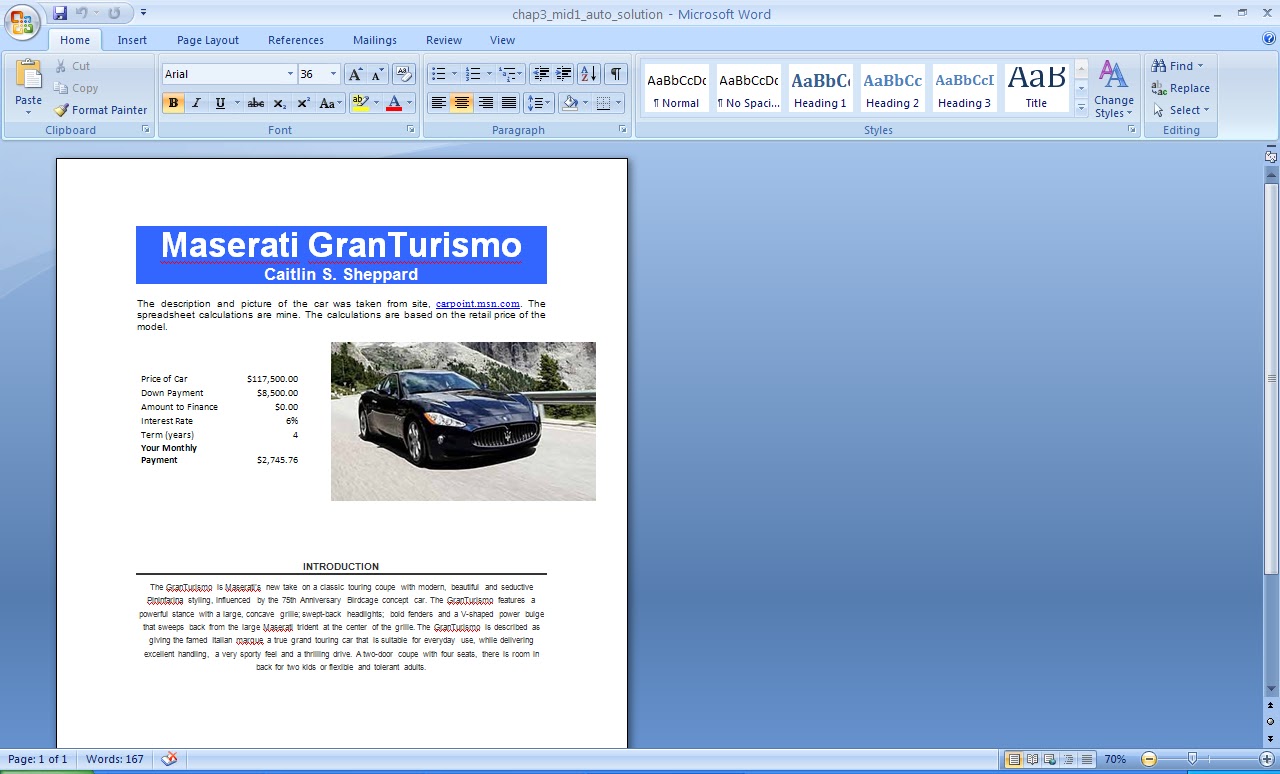Cut the selected text
Screen dimensions: 1280x774
(71, 66)
